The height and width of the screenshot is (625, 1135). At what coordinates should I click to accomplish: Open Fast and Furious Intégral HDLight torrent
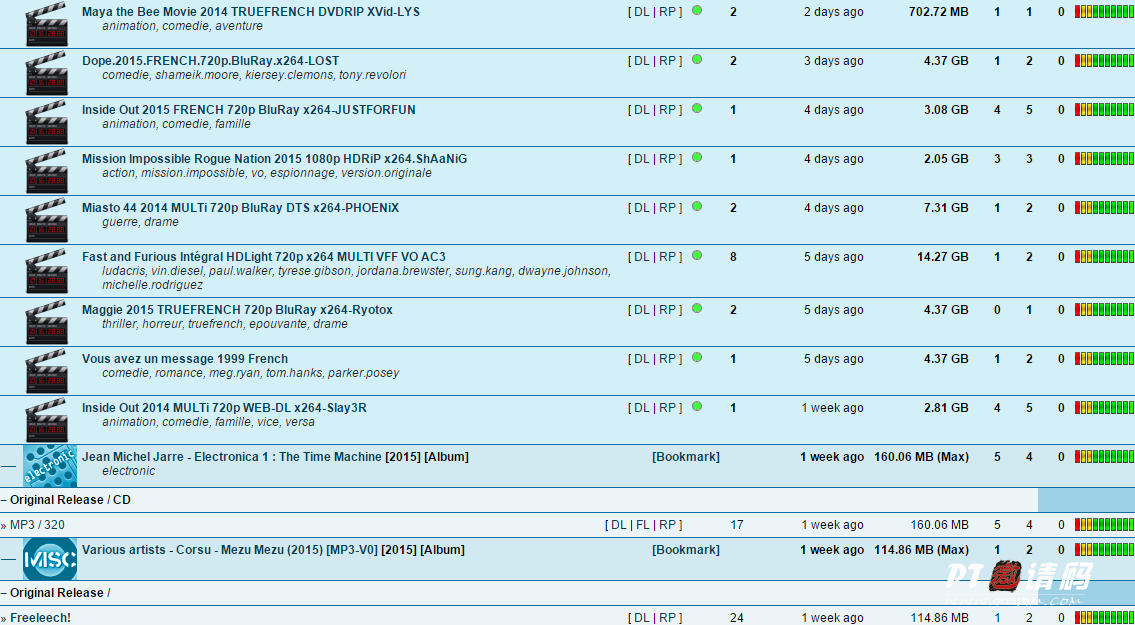tap(263, 256)
